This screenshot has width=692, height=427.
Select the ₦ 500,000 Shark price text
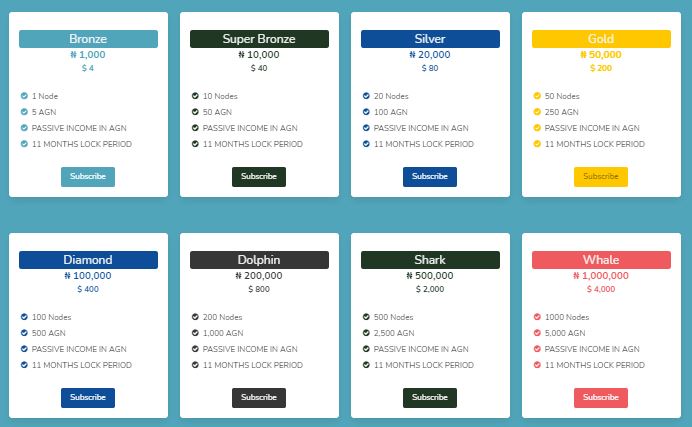click(x=430, y=275)
